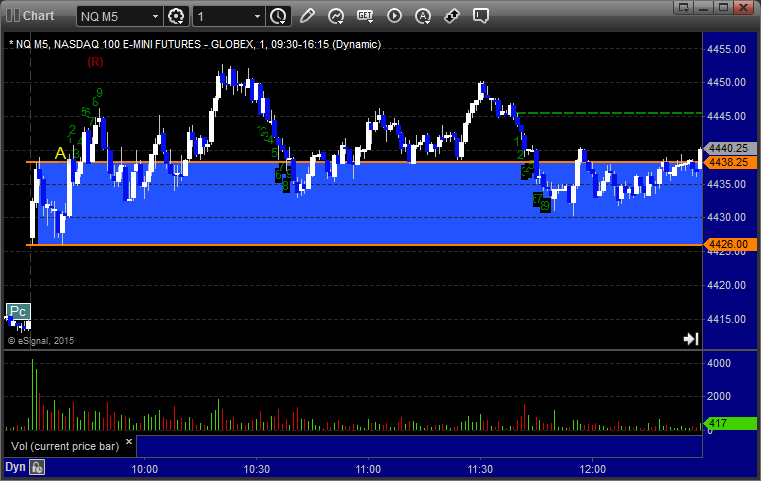
Task: Select the lower orange line at 4426.00
Action: pos(364,245)
